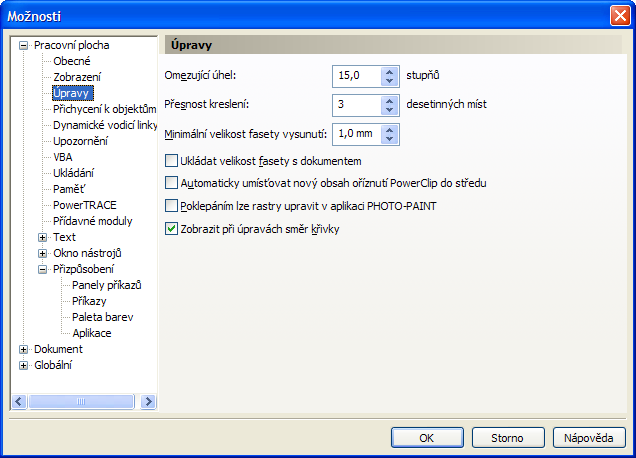Select Aplikace under Přizpůsobení
The height and width of the screenshot is (458, 636).
92,333
